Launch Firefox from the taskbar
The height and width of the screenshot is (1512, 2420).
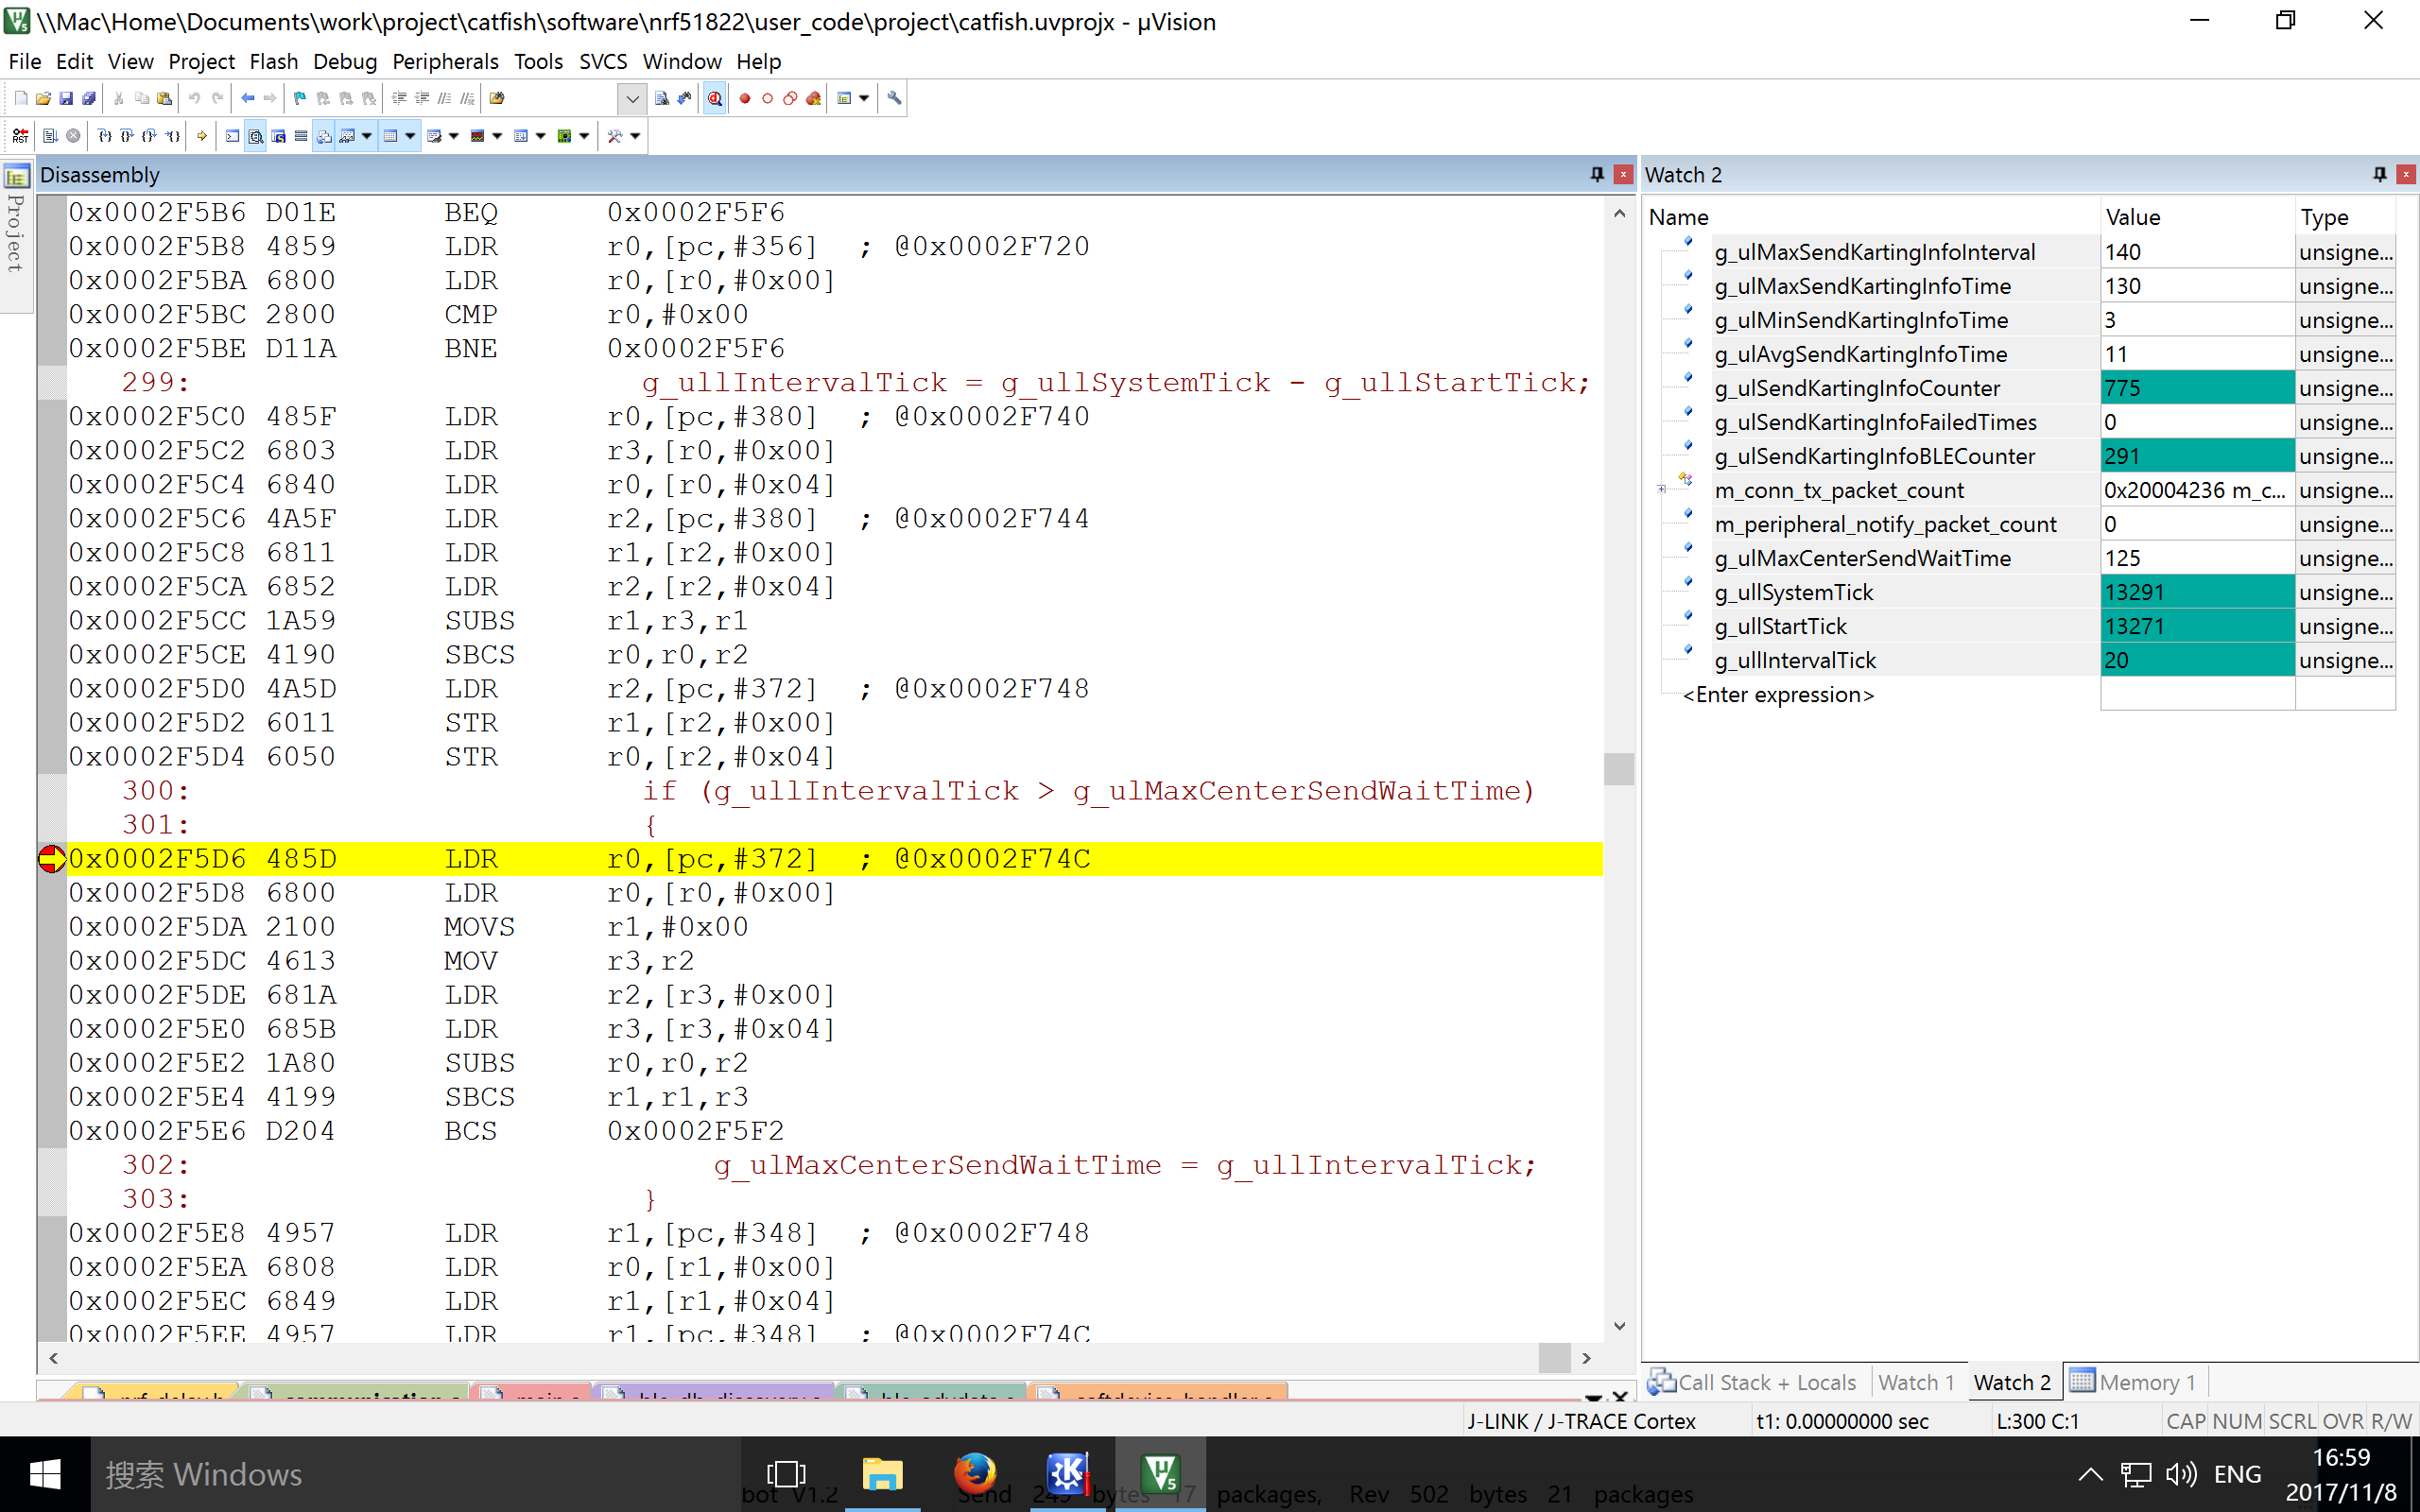974,1474
